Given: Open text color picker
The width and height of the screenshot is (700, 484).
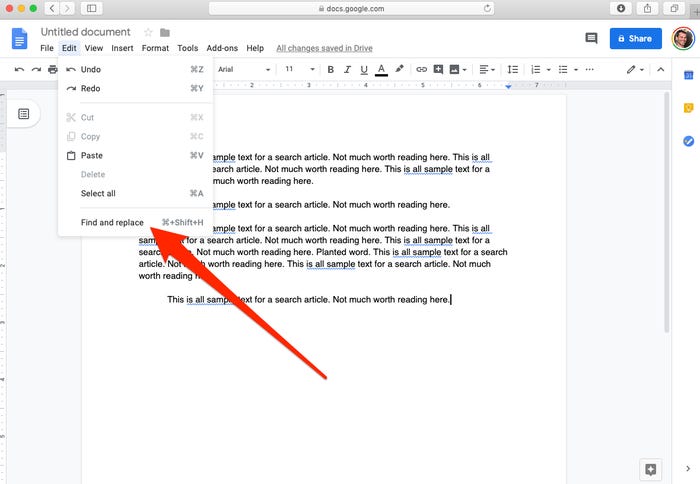Looking at the screenshot, I should tap(381, 69).
